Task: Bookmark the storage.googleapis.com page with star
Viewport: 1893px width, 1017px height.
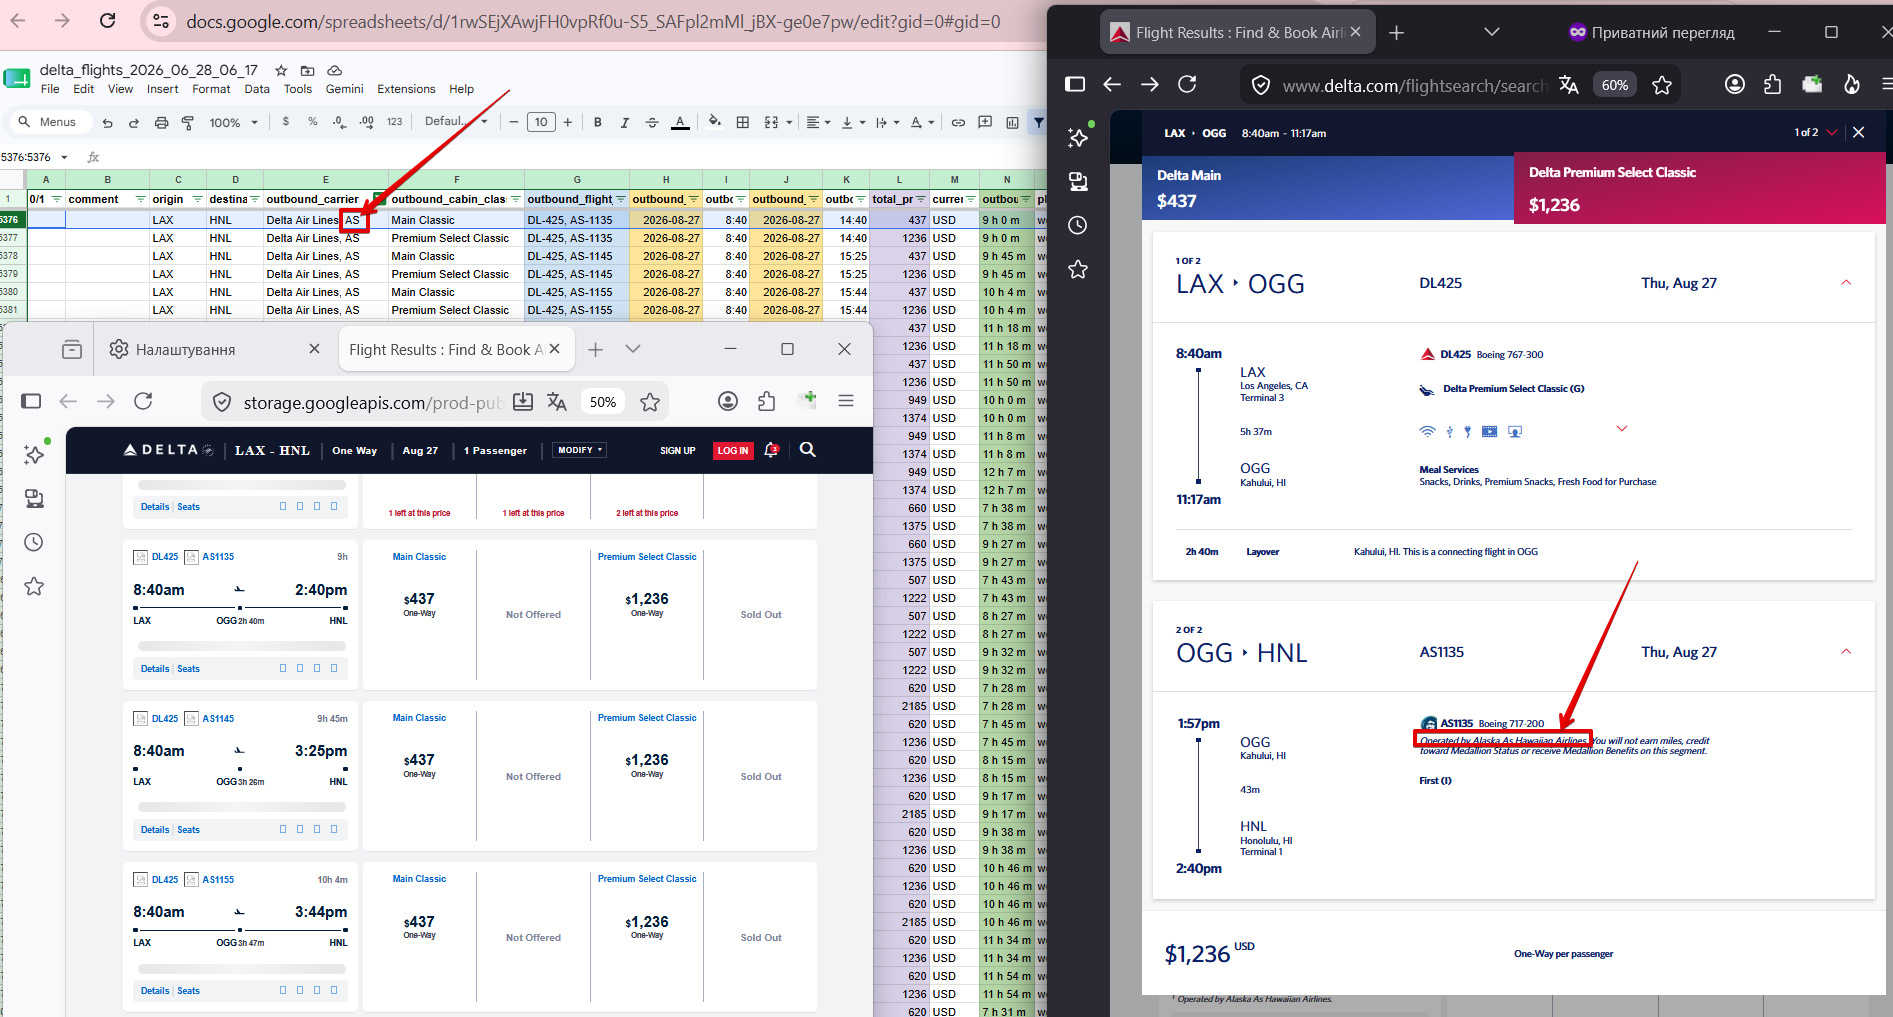Action: [x=650, y=401]
